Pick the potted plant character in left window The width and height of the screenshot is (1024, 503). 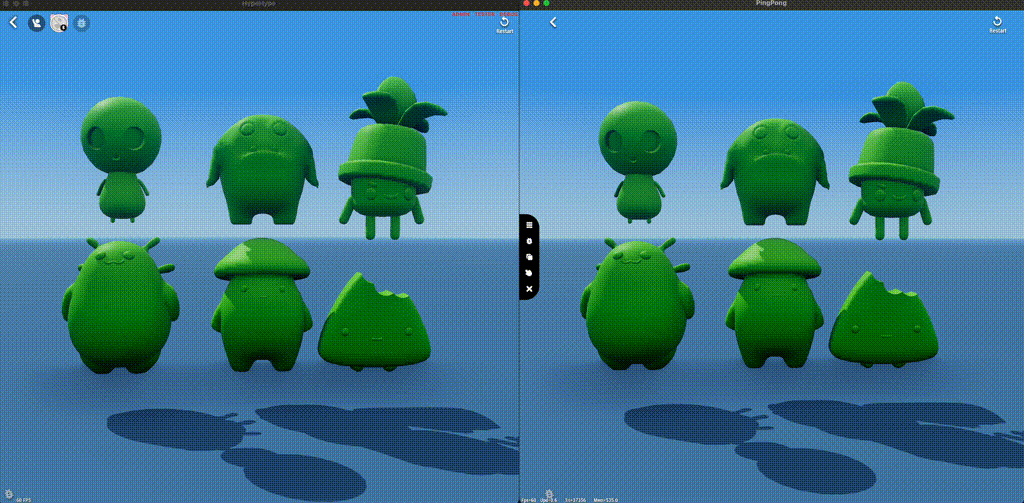click(x=385, y=160)
